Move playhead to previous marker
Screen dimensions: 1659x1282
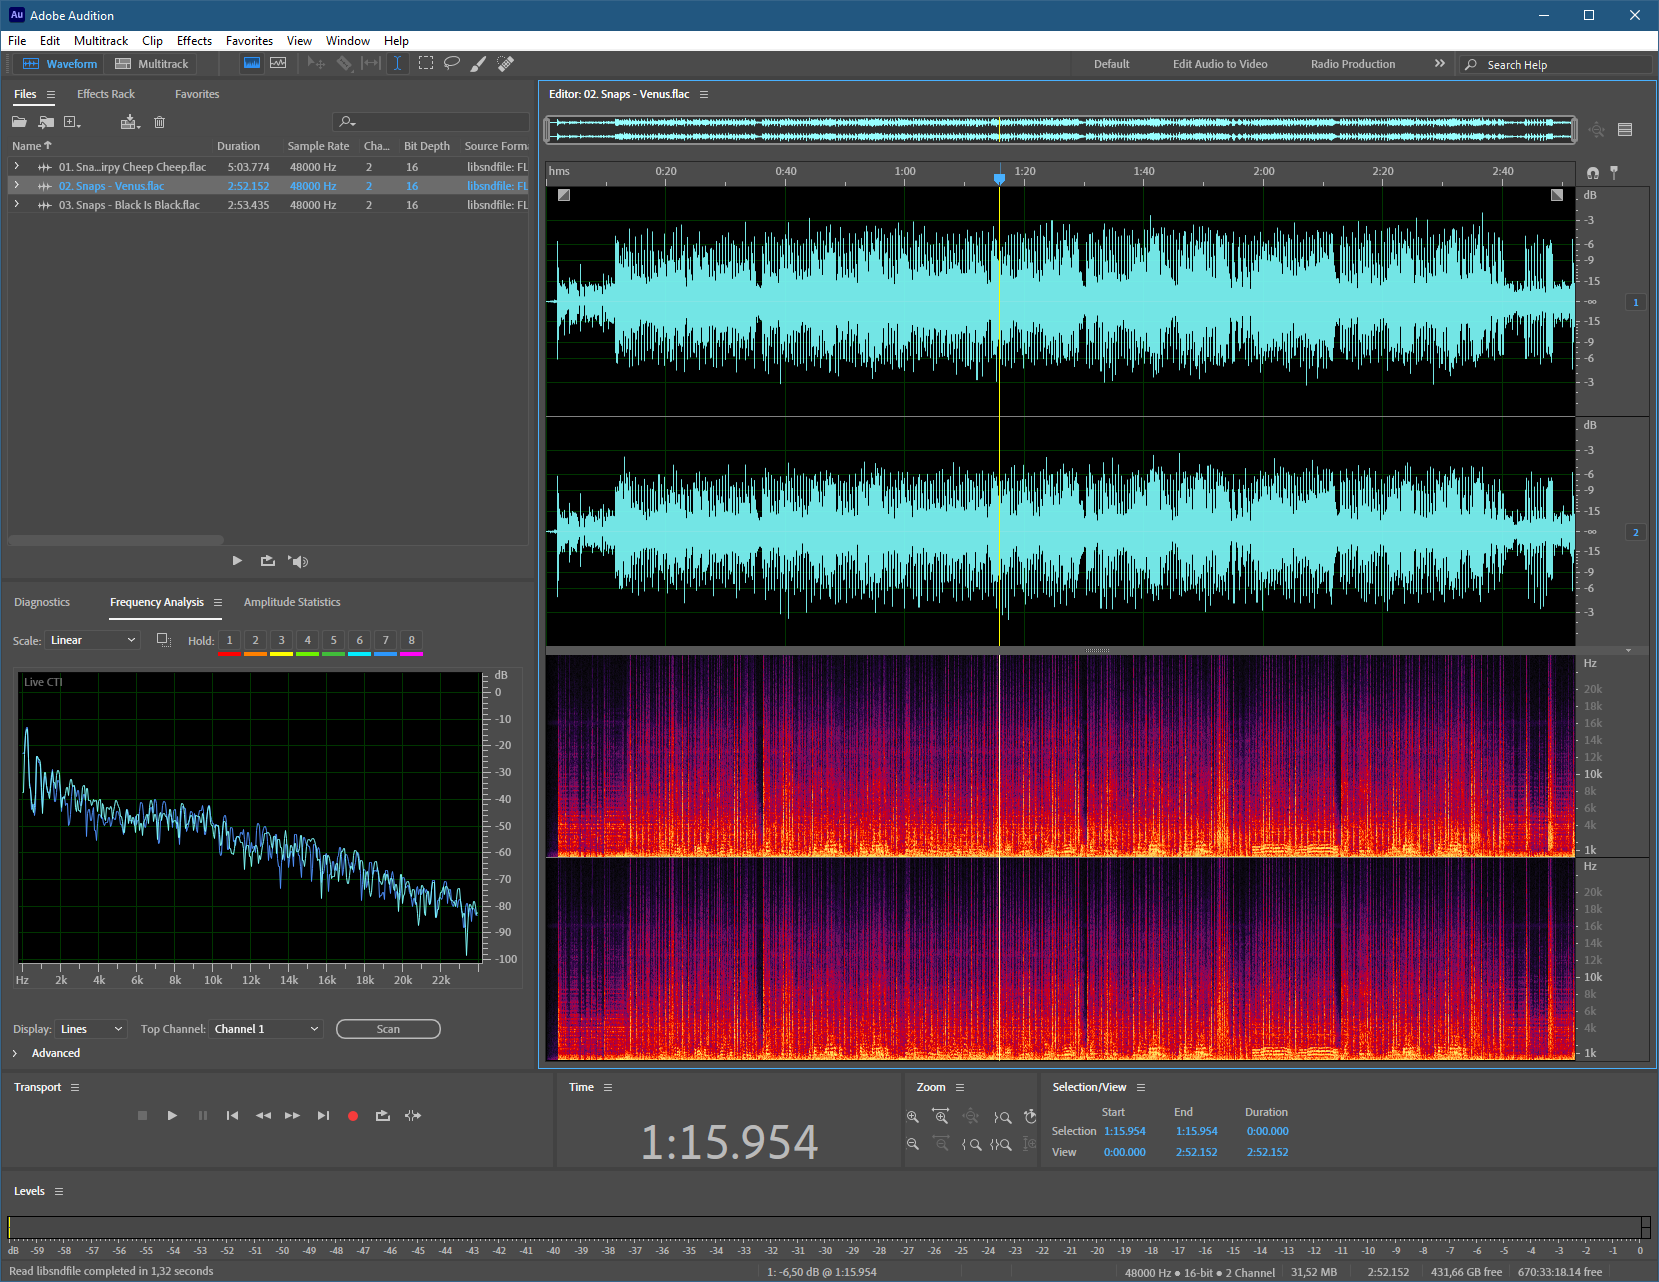(232, 1115)
